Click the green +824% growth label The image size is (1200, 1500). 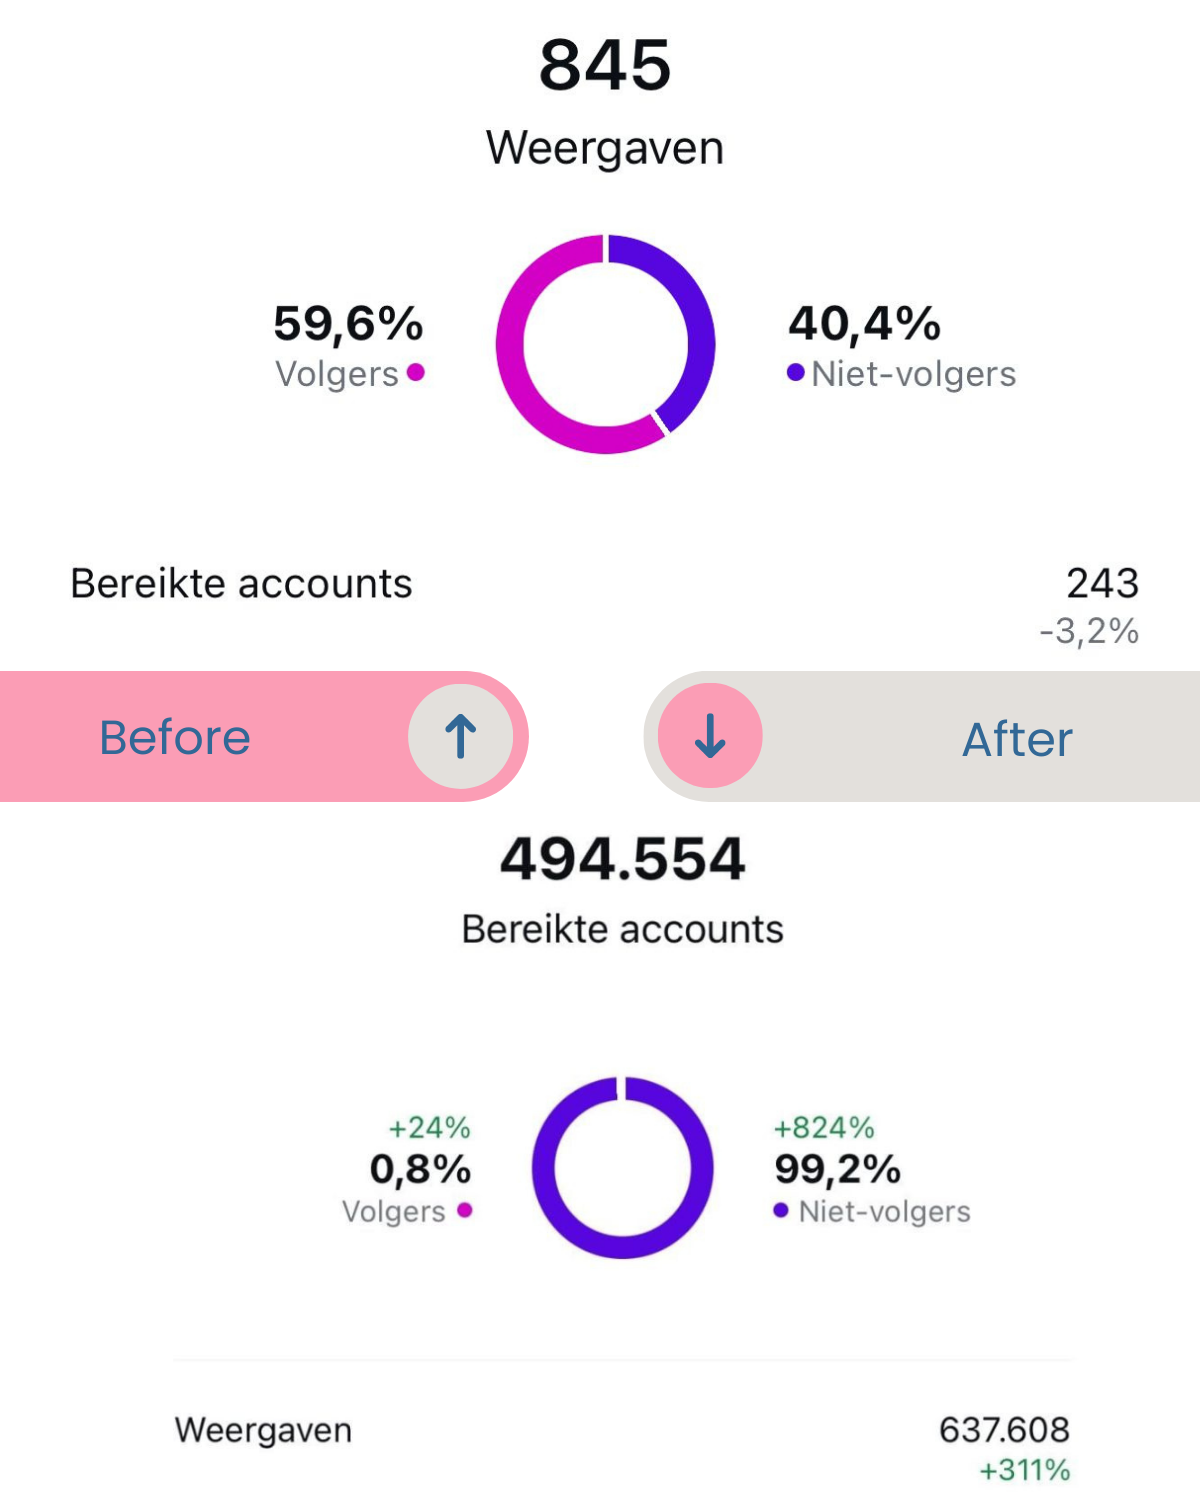[824, 1128]
